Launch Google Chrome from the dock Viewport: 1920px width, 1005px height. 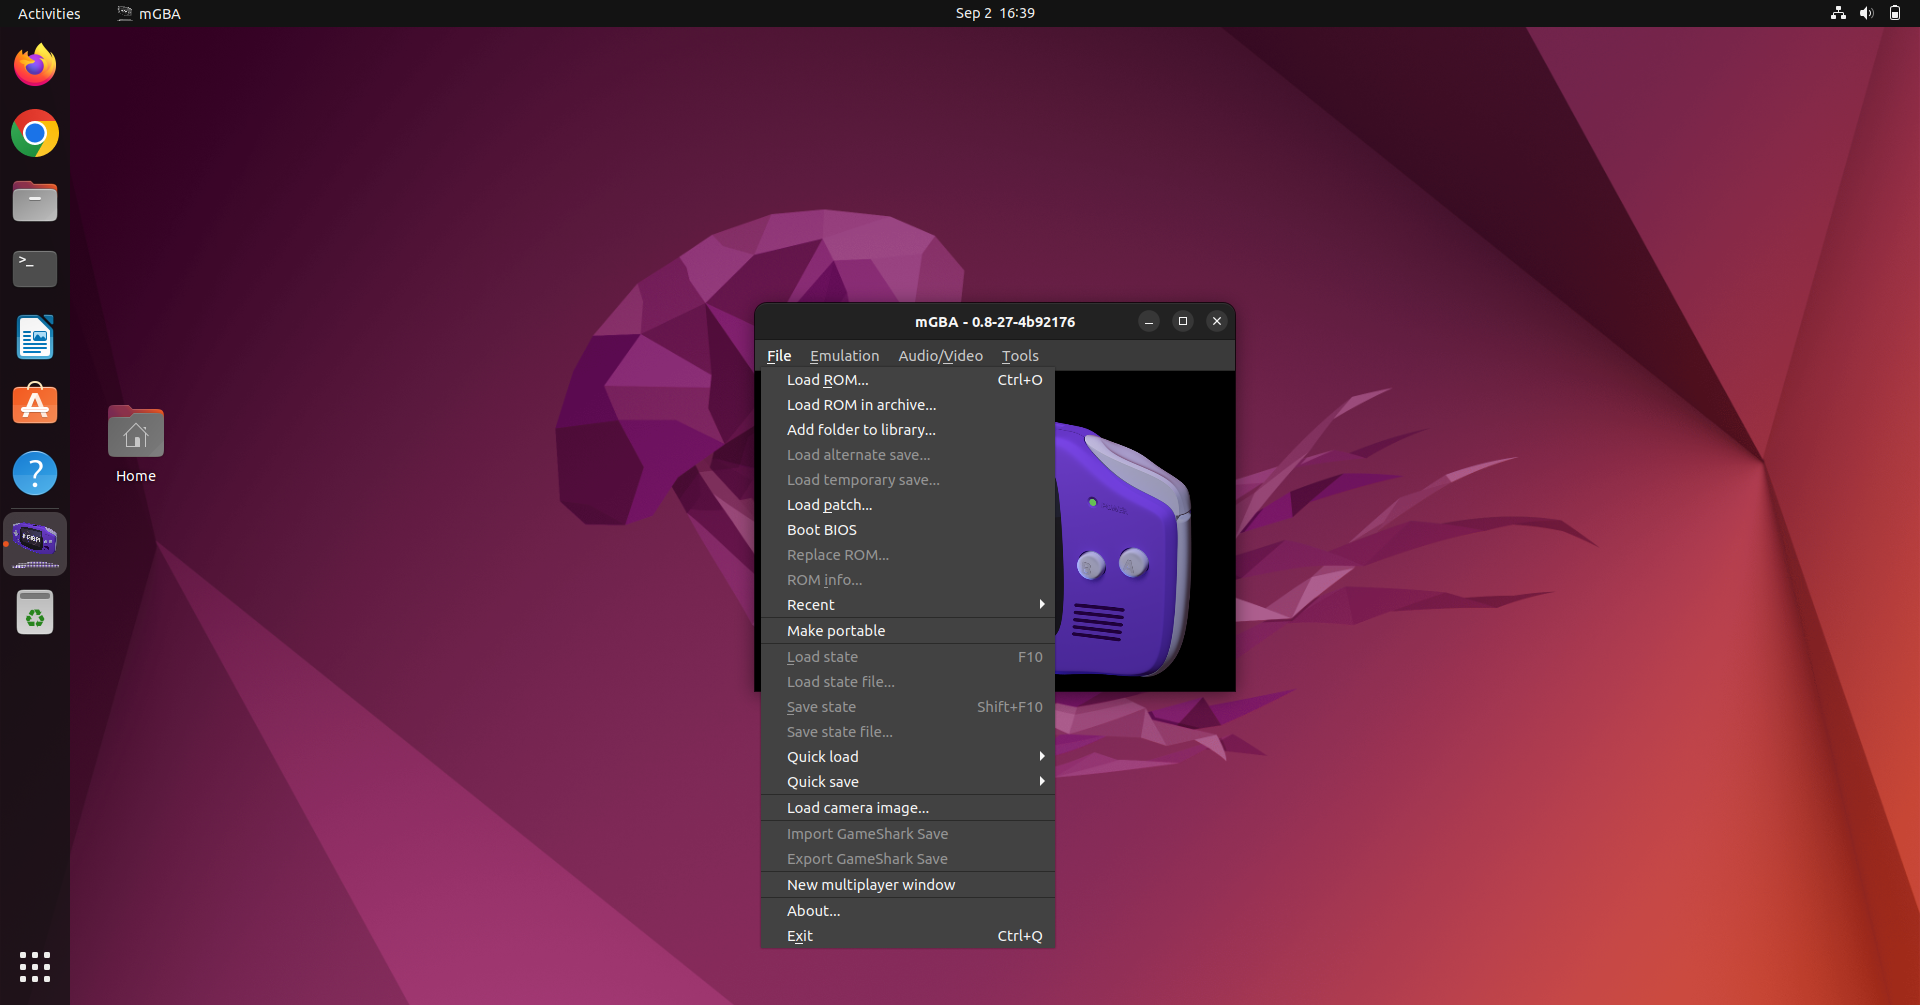[34, 133]
